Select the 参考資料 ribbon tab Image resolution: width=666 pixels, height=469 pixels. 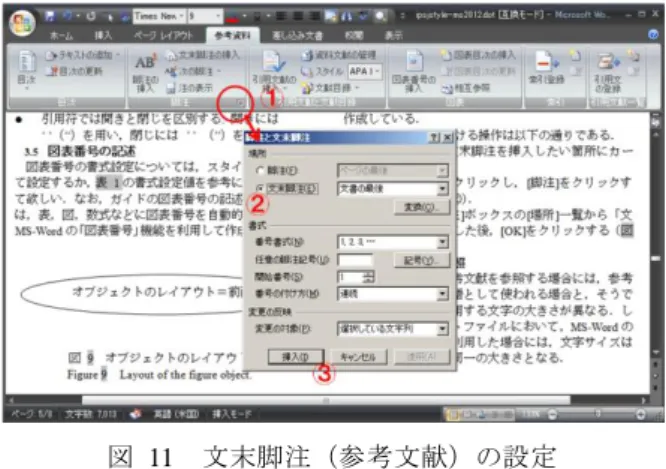tap(232, 36)
